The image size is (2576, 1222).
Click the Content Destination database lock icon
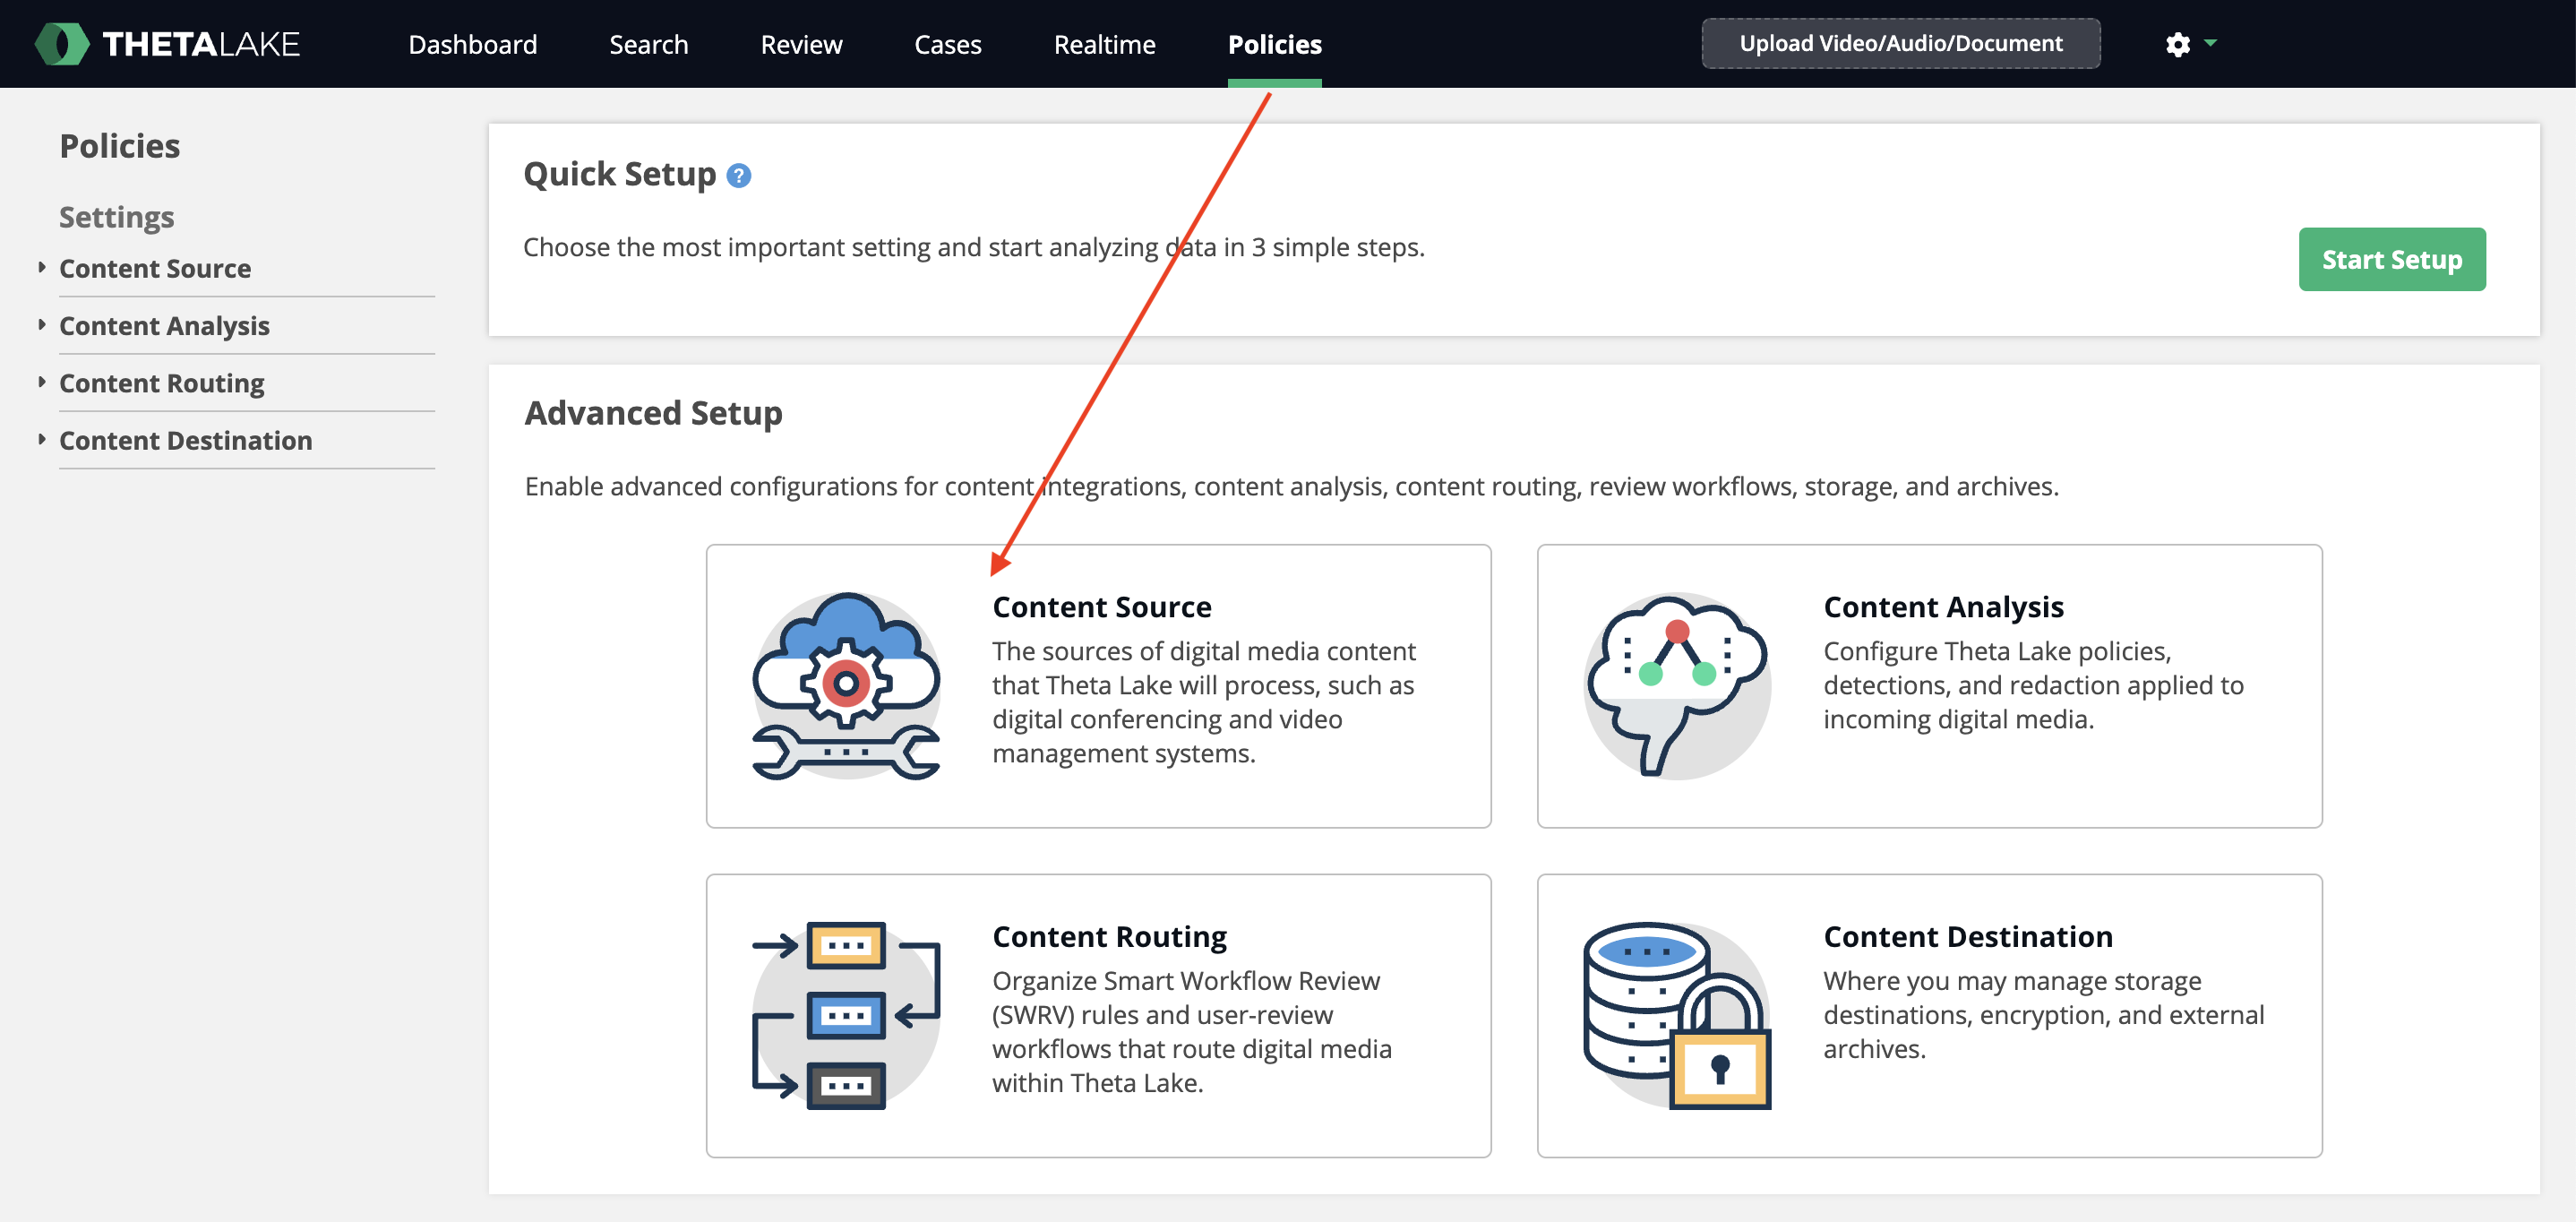pyautogui.click(x=1677, y=1015)
